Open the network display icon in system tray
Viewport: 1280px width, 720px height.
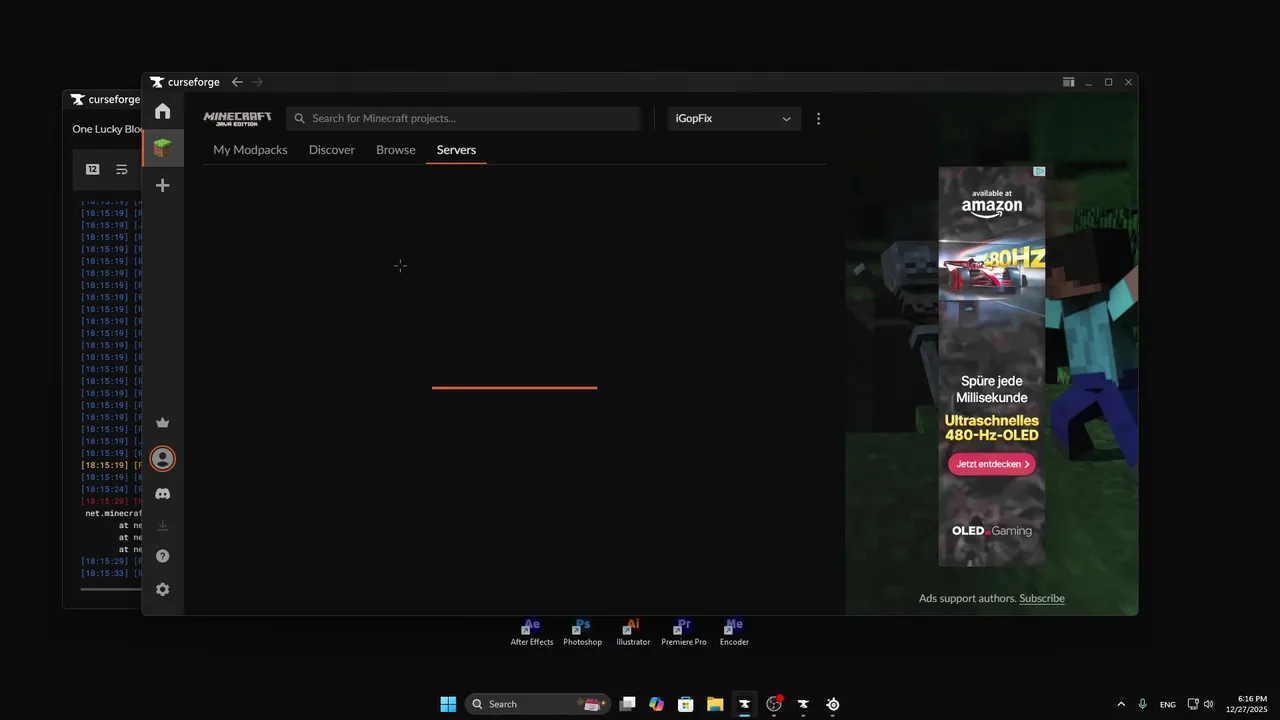(x=1193, y=704)
